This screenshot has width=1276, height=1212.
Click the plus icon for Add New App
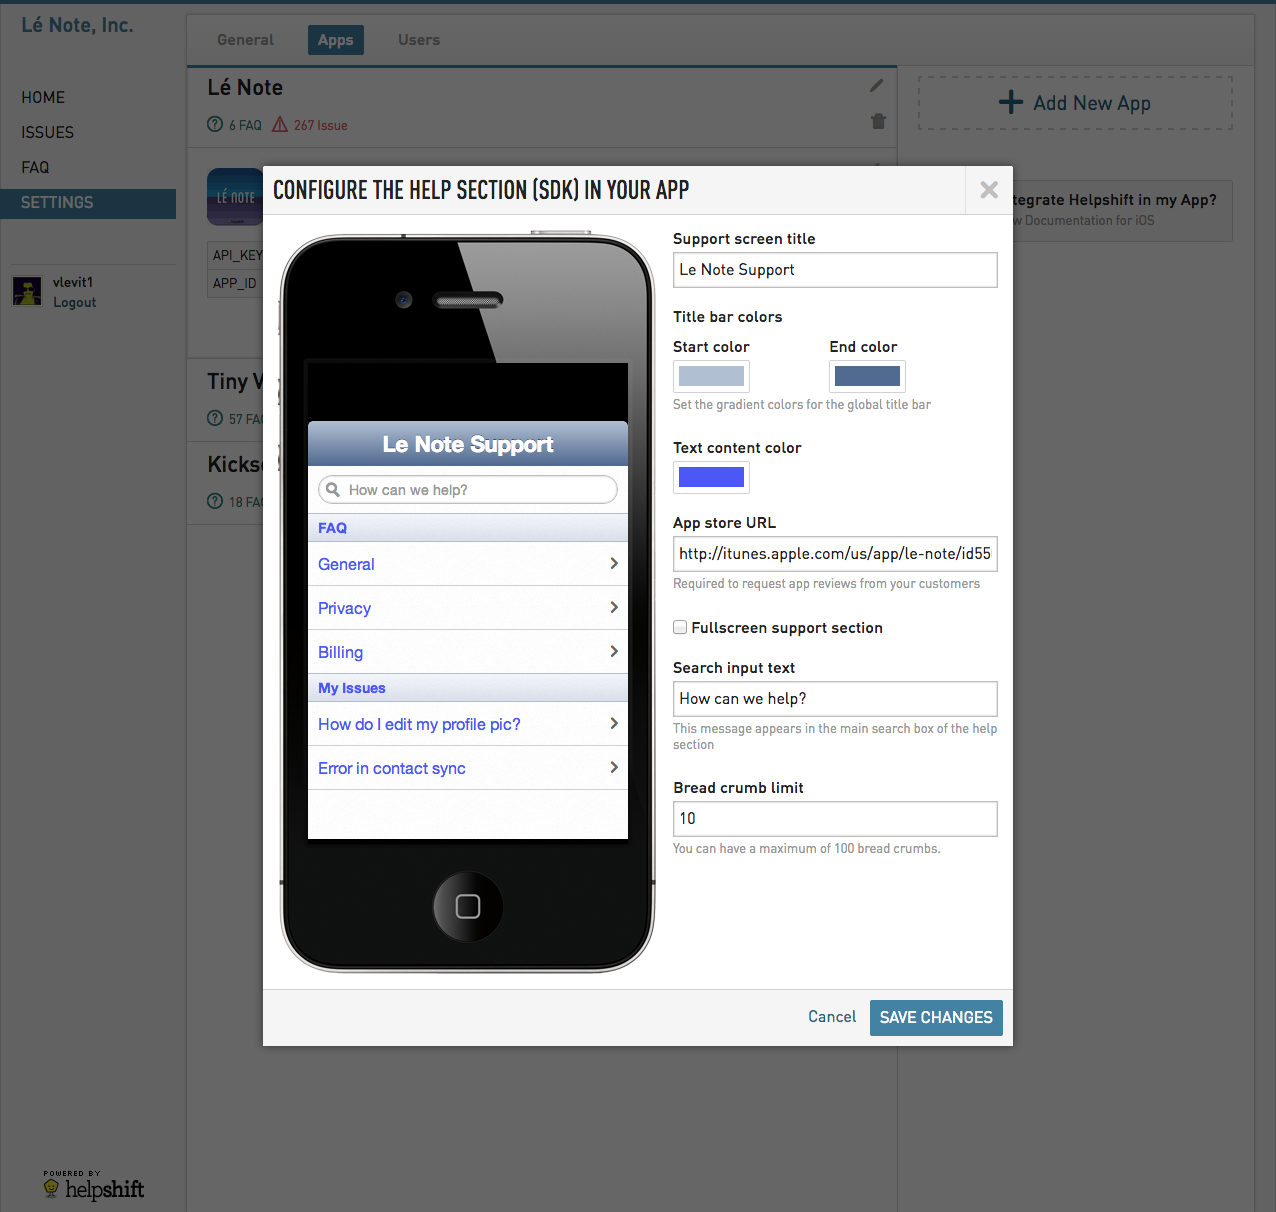coord(1011,102)
